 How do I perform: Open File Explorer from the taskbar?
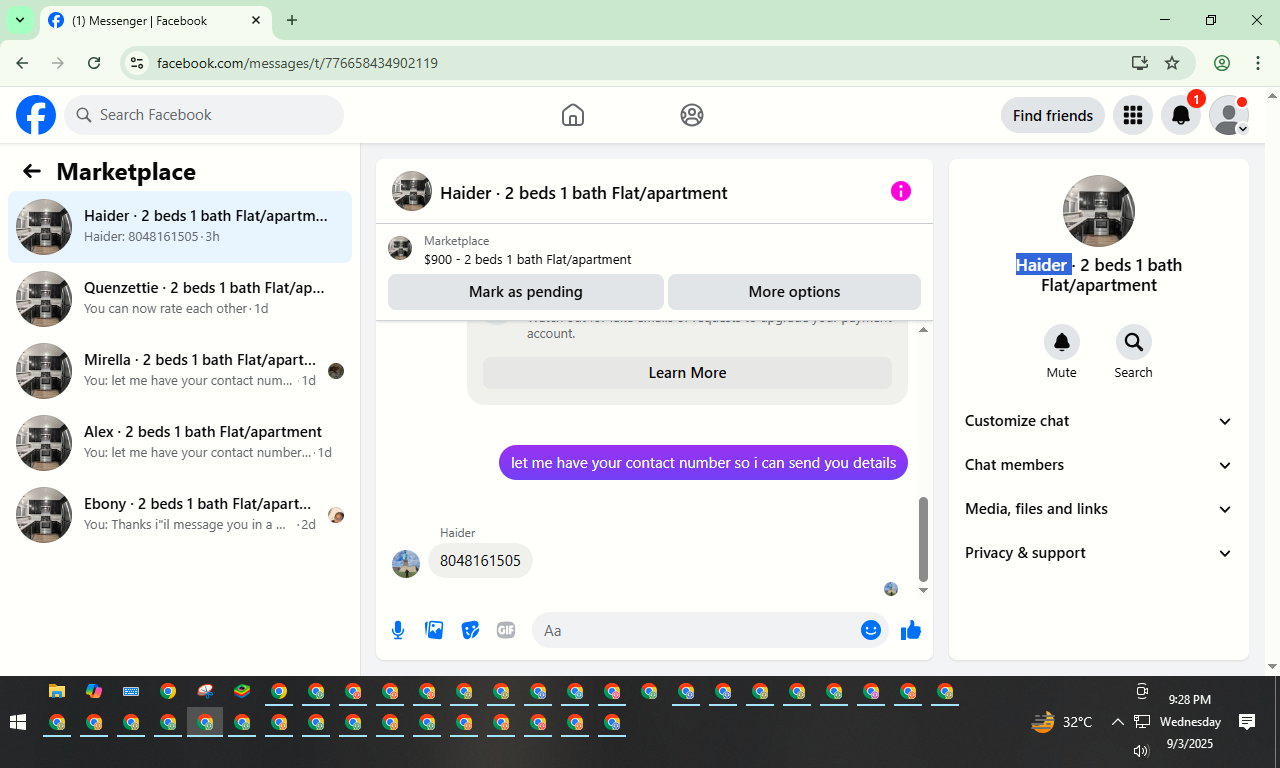57,691
